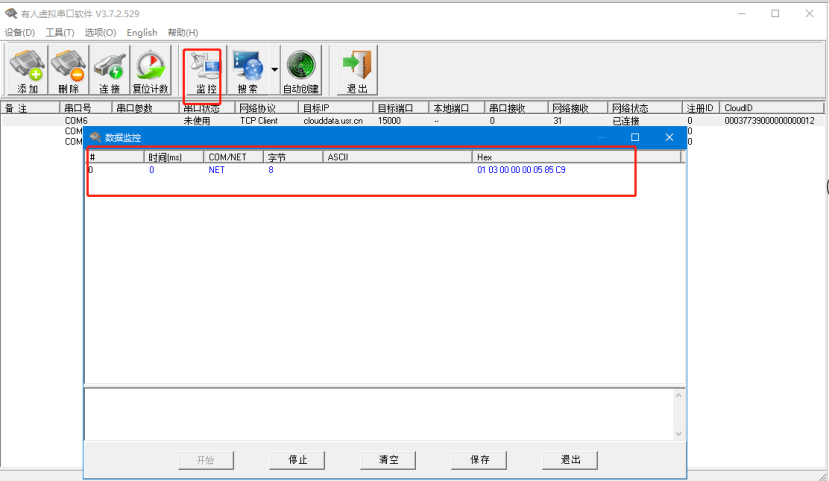Viewport: 829px width, 481px height.
Task: Click the 退出 (Exit) toolbar icon
Action: click(x=356, y=71)
